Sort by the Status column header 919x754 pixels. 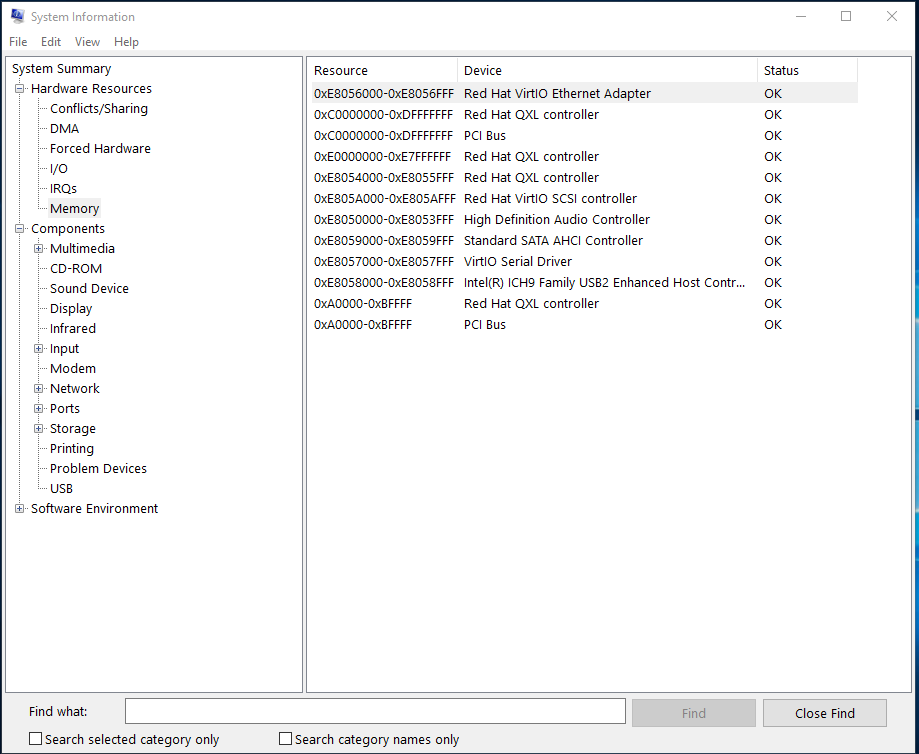[x=808, y=70]
